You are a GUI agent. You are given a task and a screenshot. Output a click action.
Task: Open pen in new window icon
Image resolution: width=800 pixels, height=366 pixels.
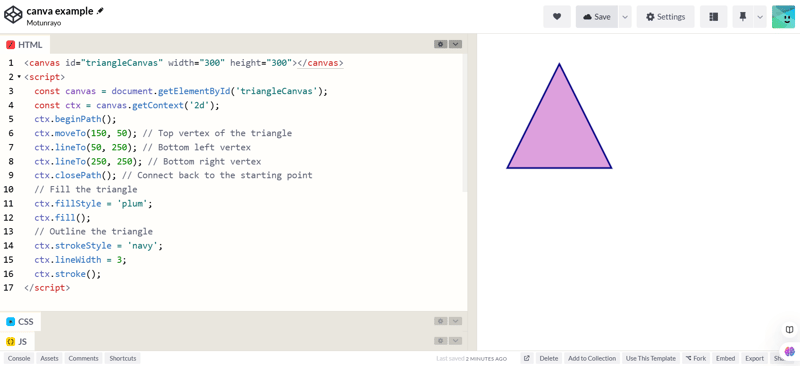(527, 358)
